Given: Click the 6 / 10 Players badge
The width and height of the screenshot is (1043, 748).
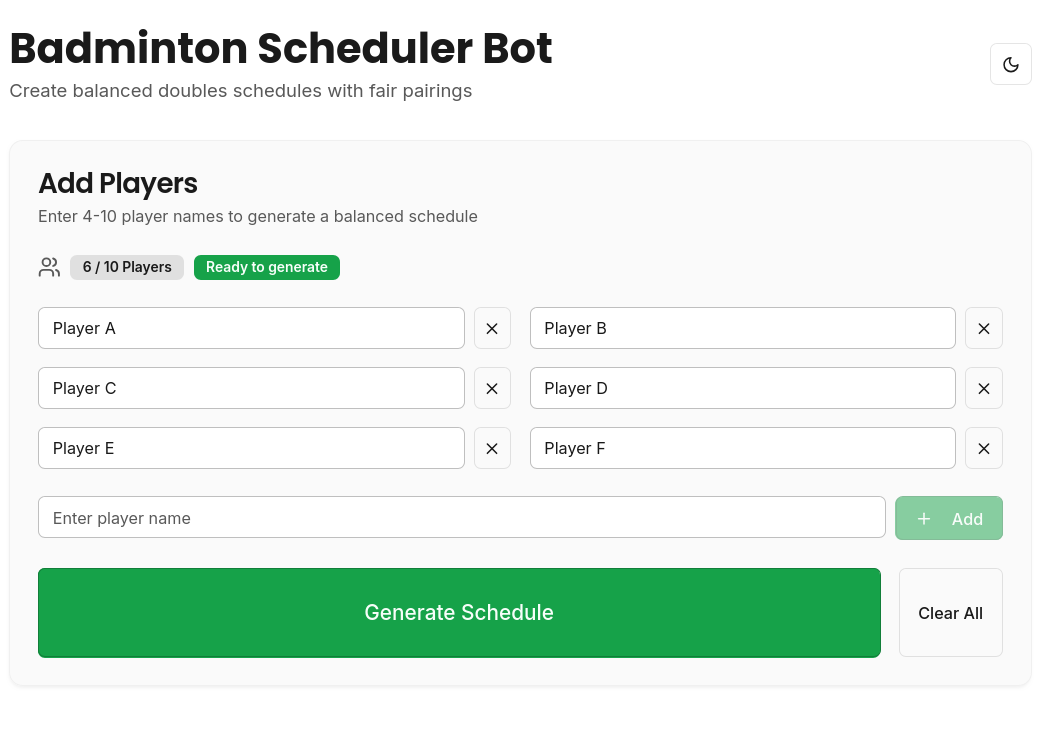Looking at the screenshot, I should tap(127, 267).
